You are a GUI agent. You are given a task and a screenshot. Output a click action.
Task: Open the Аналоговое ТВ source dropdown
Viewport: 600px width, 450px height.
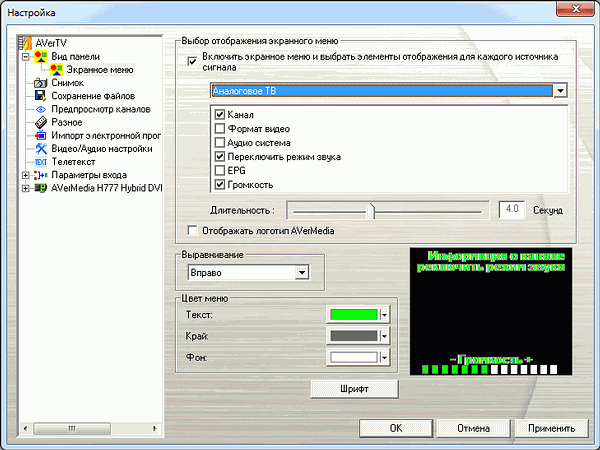pyautogui.click(x=560, y=91)
